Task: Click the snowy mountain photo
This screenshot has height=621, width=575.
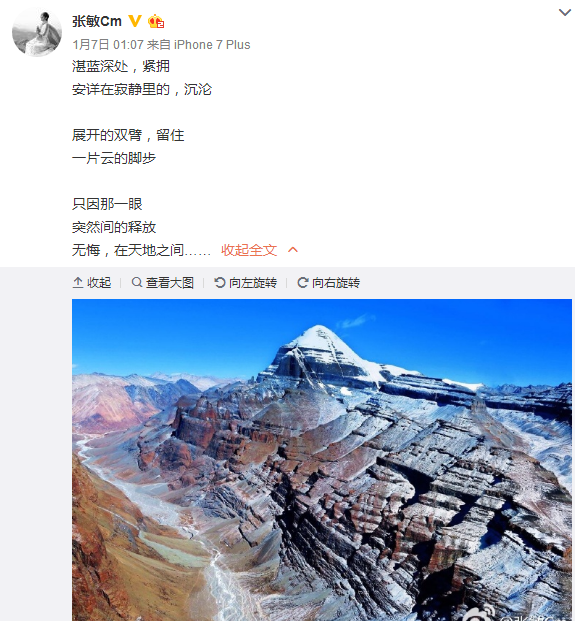Action: click(x=322, y=460)
